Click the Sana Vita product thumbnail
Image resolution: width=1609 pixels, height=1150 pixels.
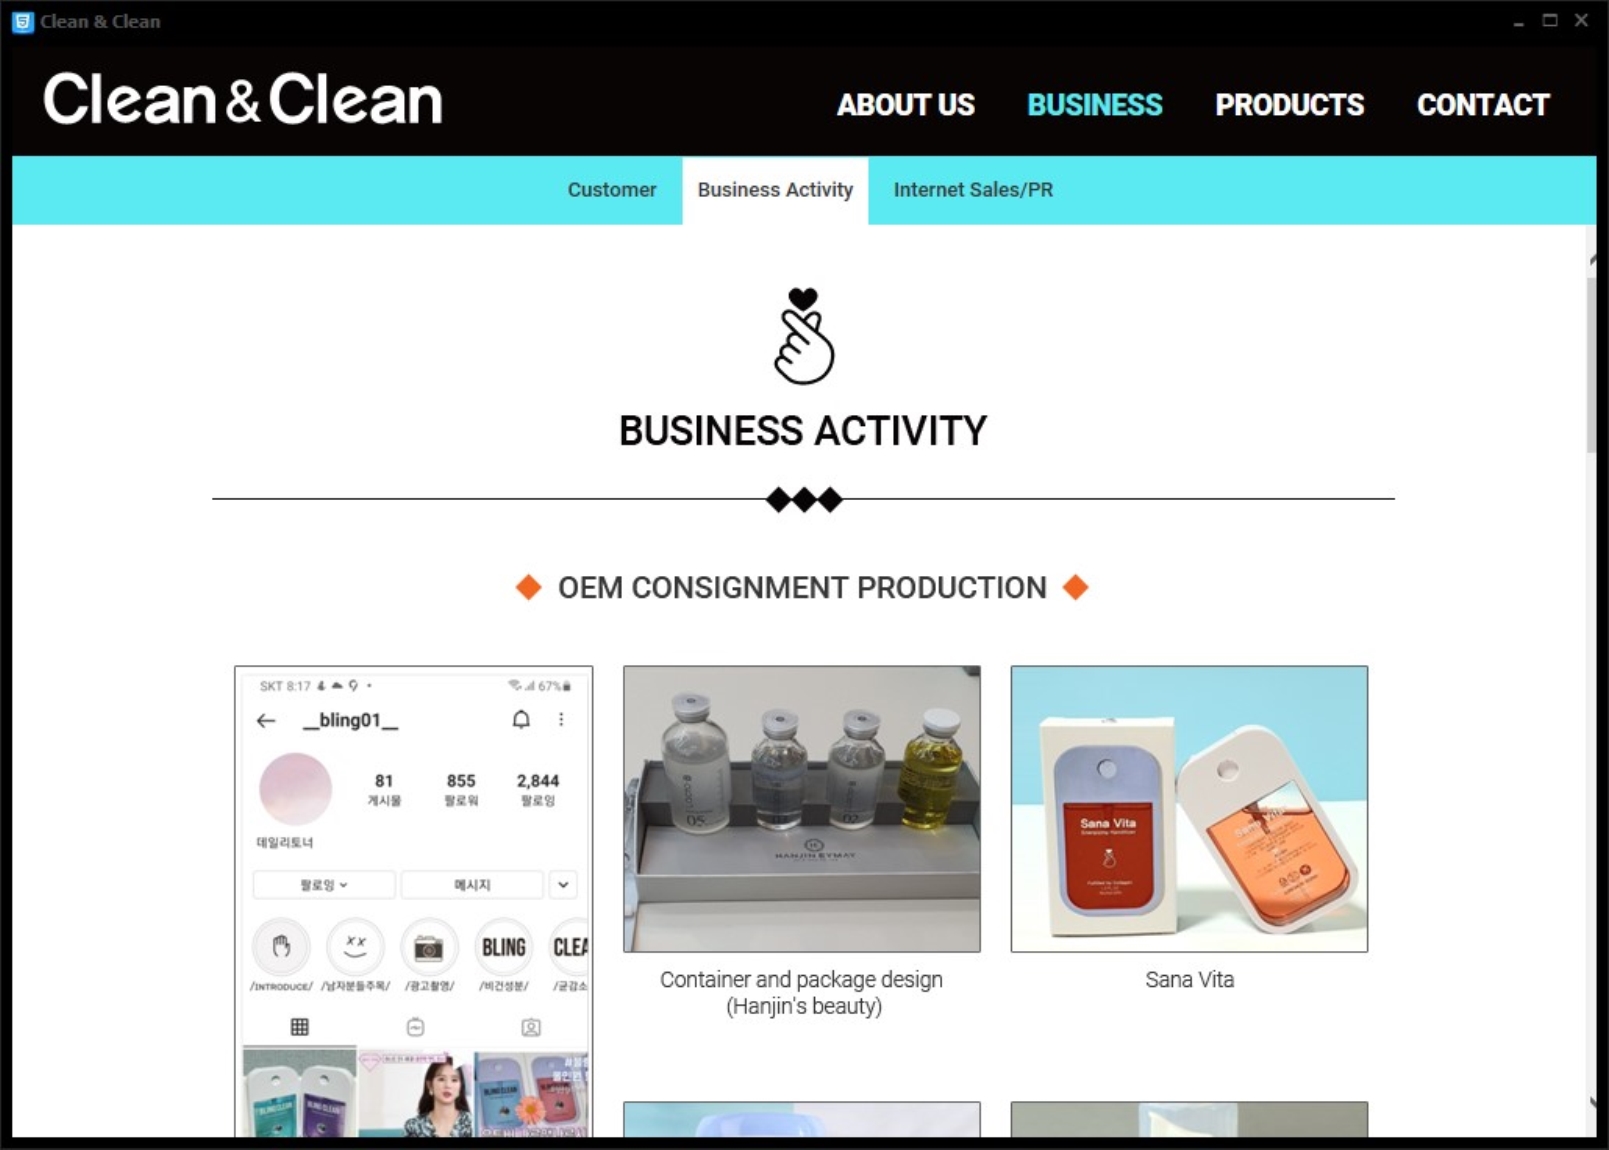coord(1189,809)
